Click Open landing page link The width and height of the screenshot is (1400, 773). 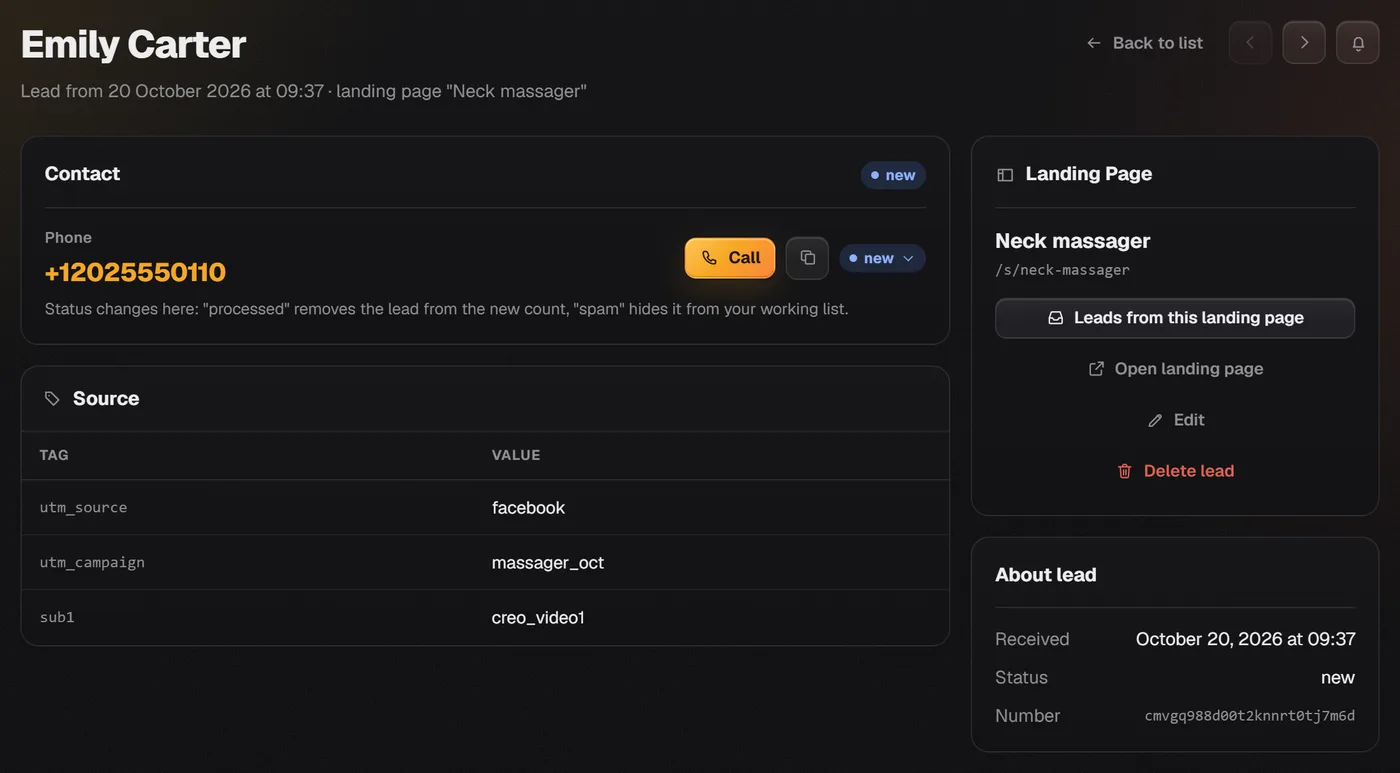point(1175,369)
